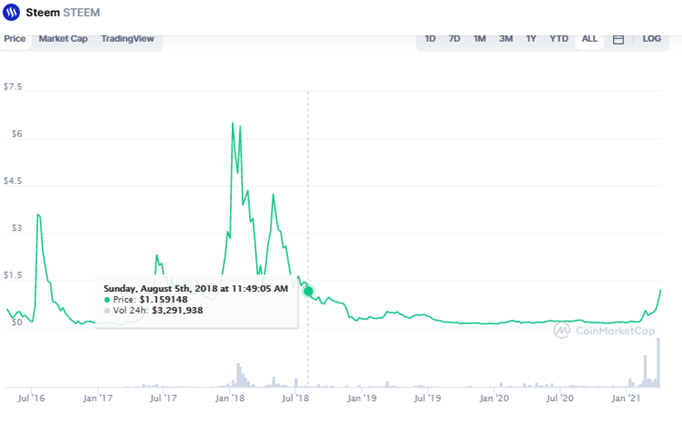Select the 1Y time range
682x424 pixels.
531,39
